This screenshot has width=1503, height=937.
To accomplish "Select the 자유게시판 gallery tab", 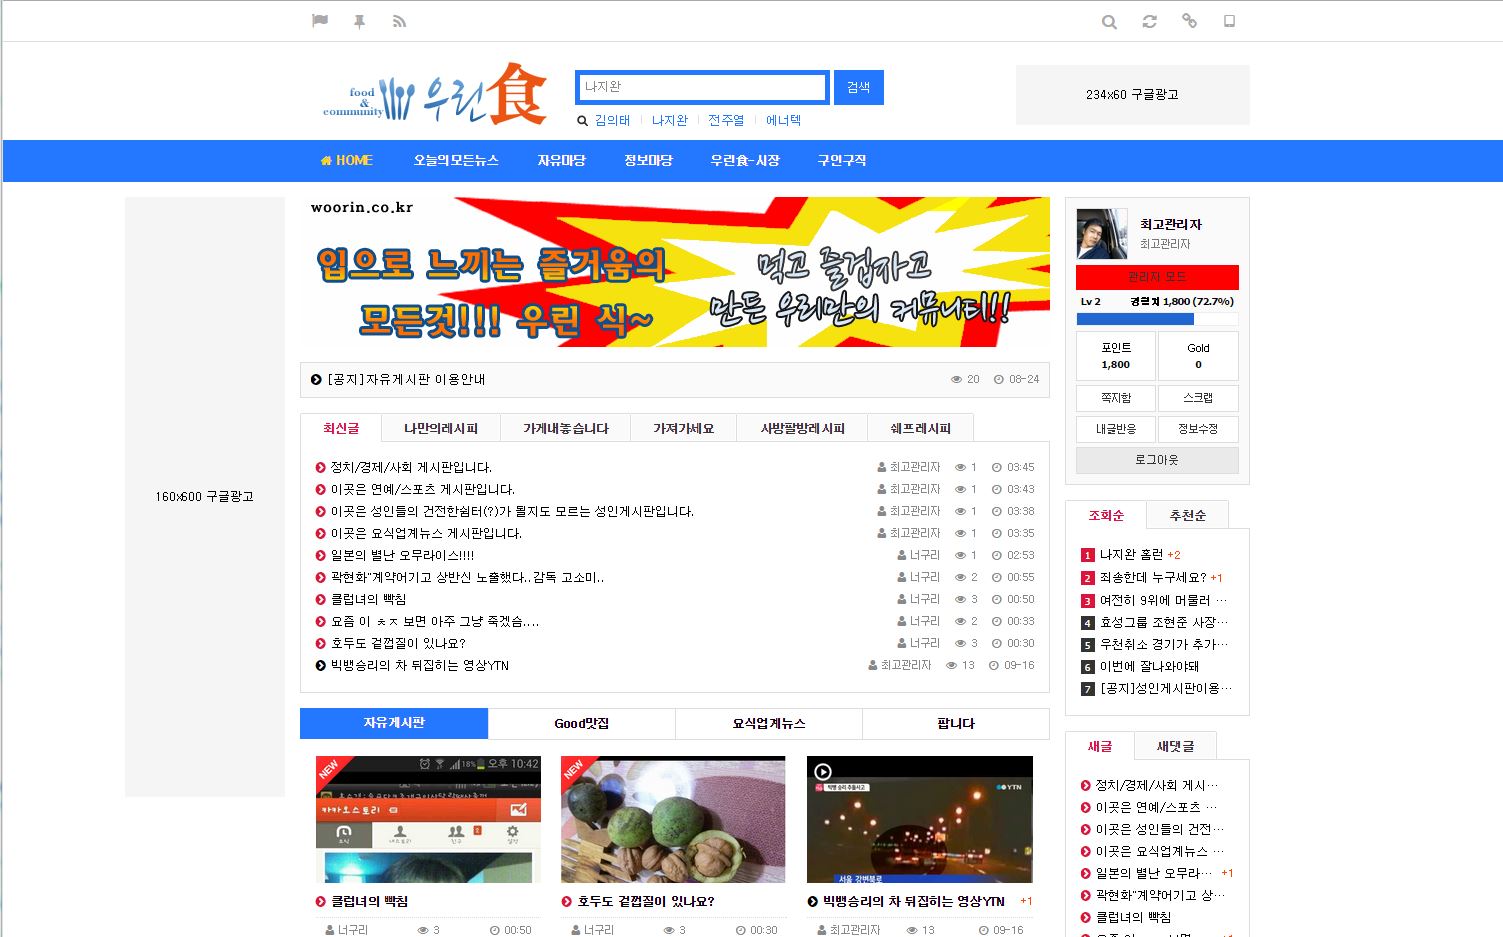I will (x=394, y=723).
